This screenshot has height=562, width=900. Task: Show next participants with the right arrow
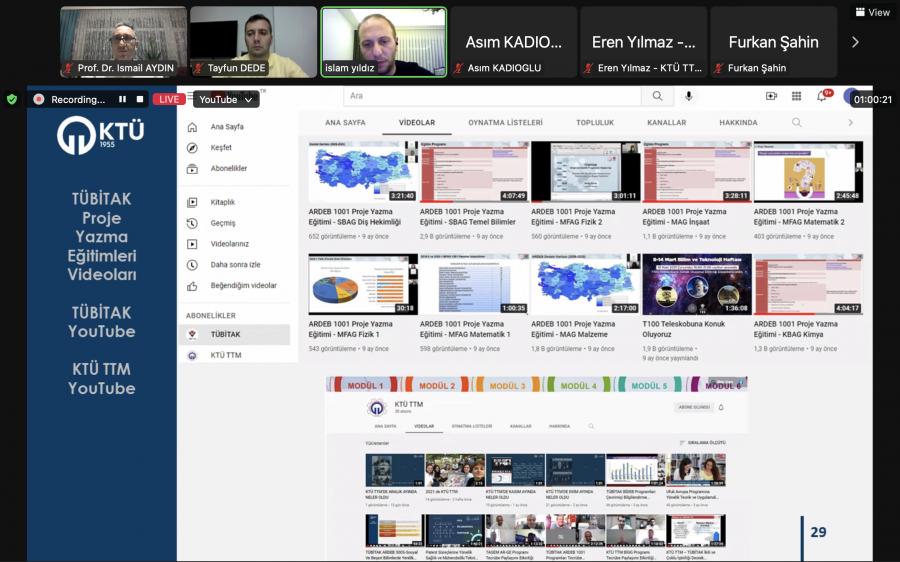(855, 42)
